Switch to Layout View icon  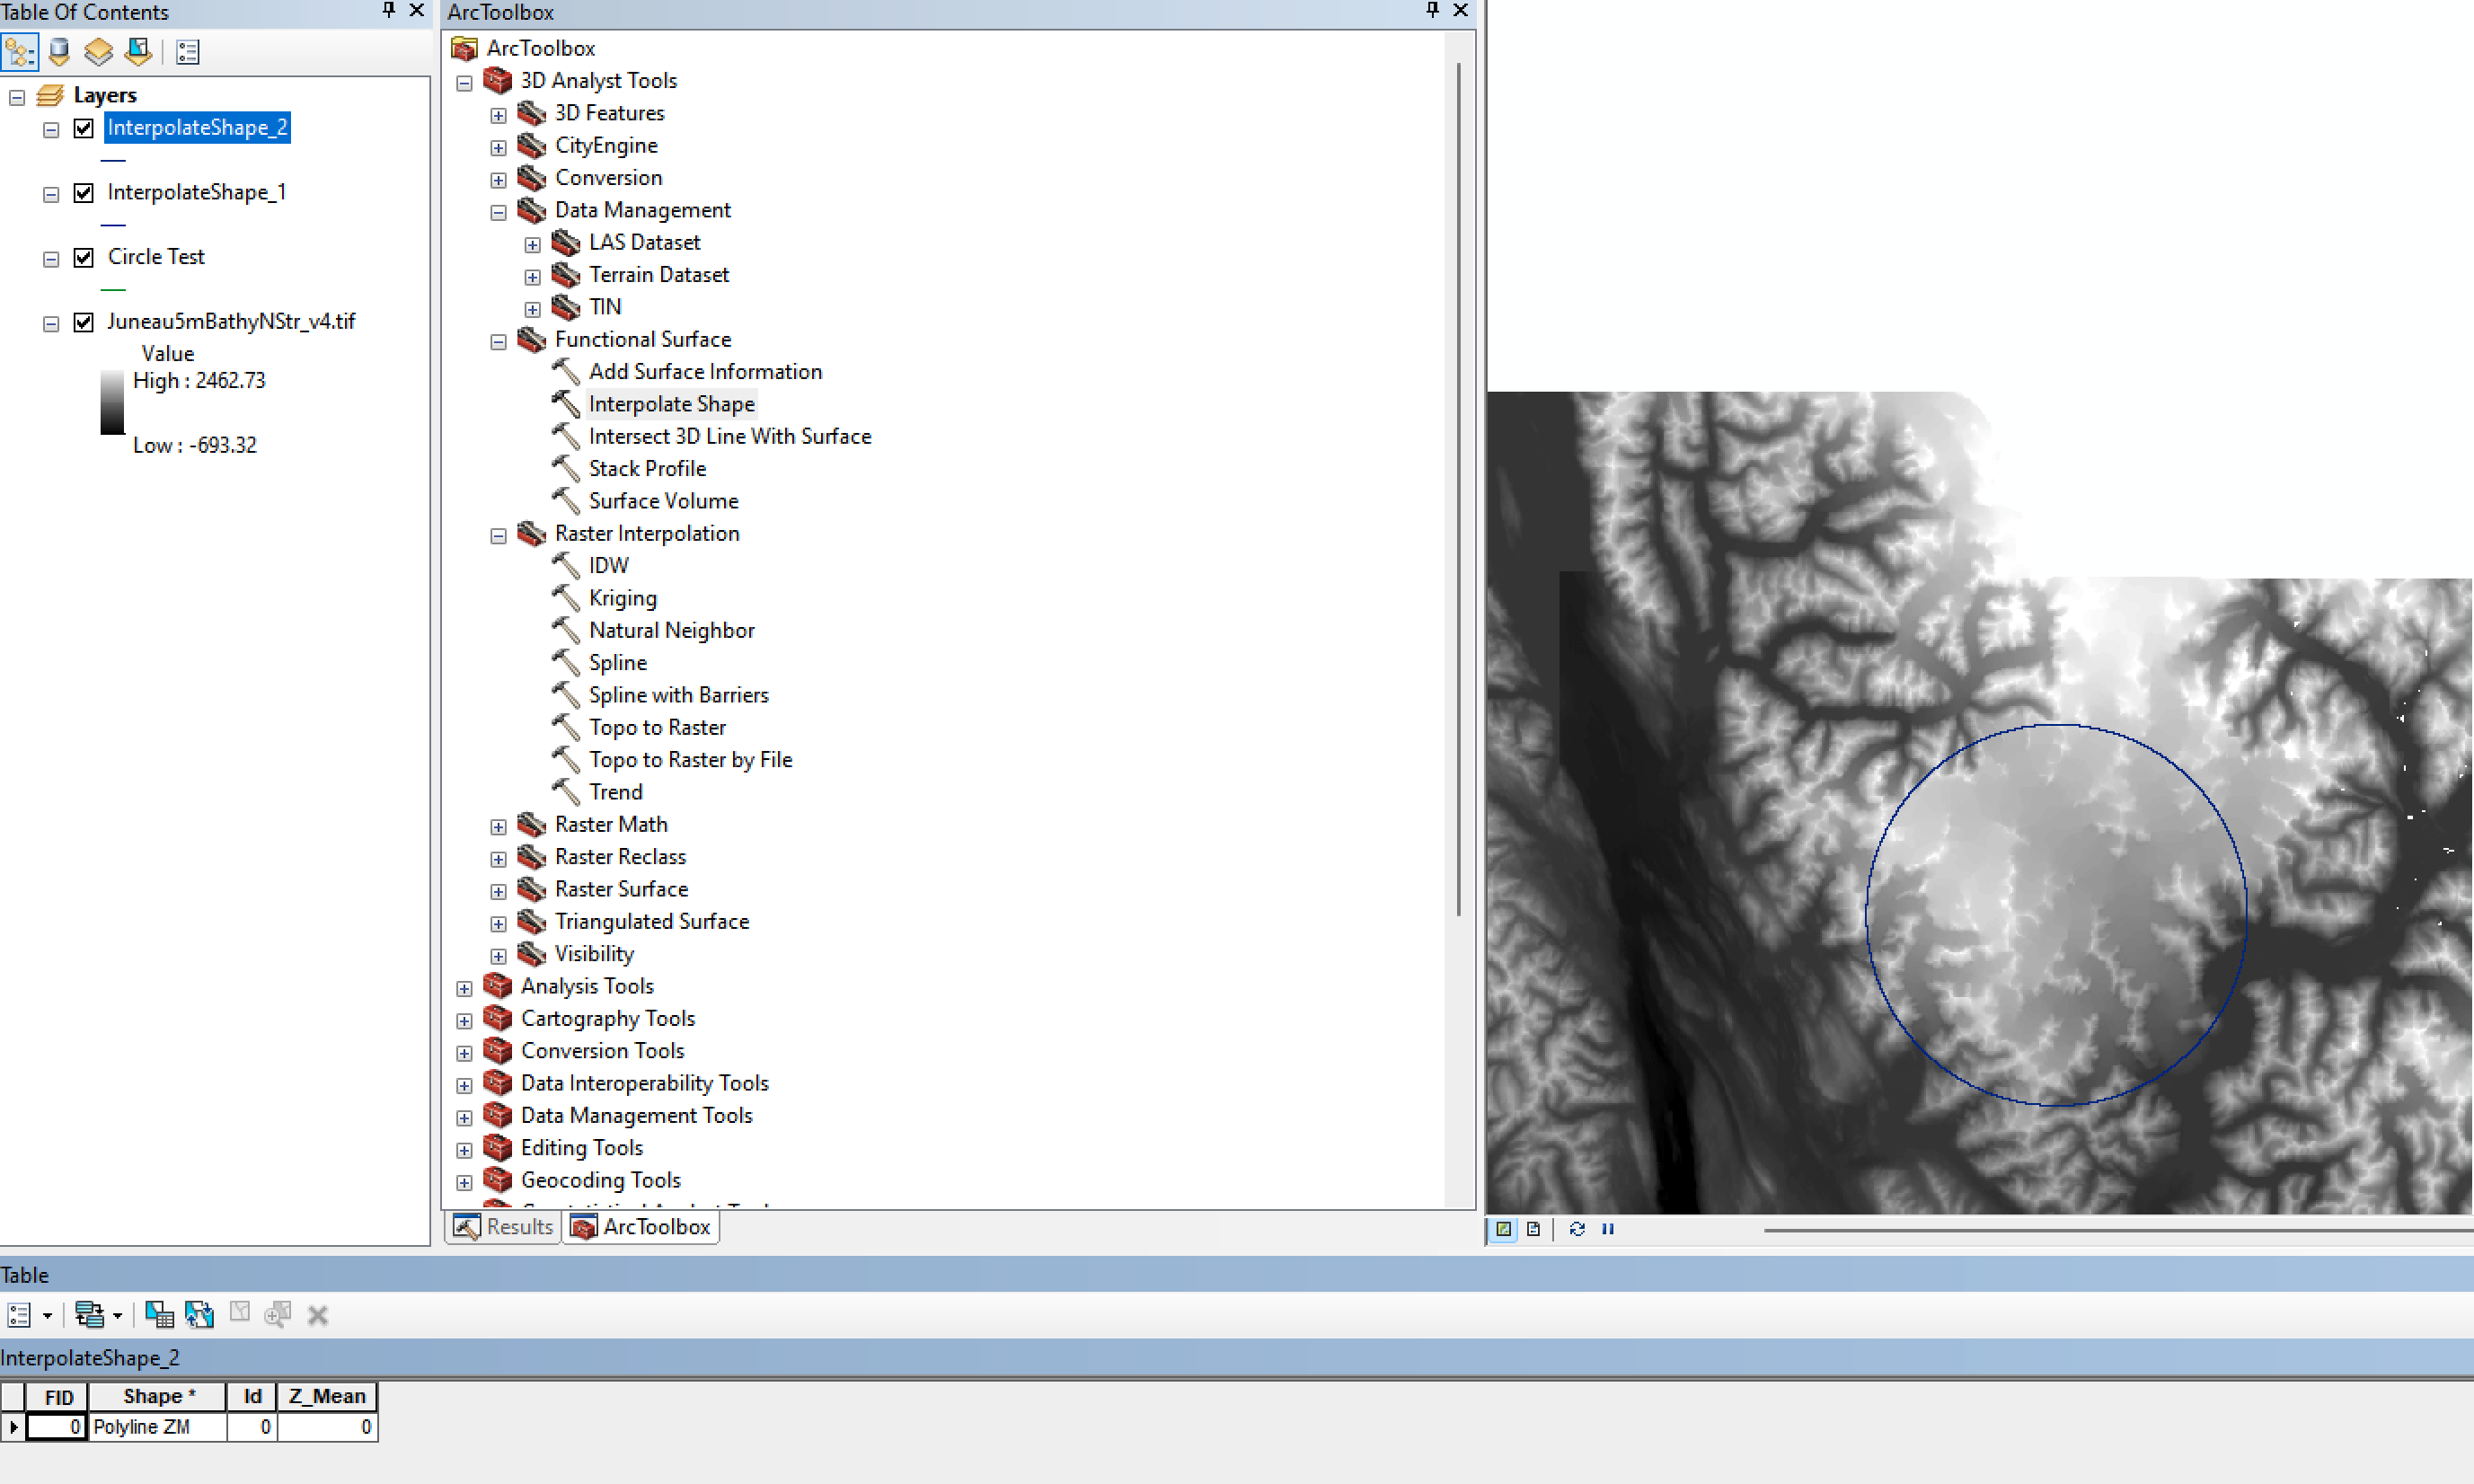[x=1534, y=1229]
